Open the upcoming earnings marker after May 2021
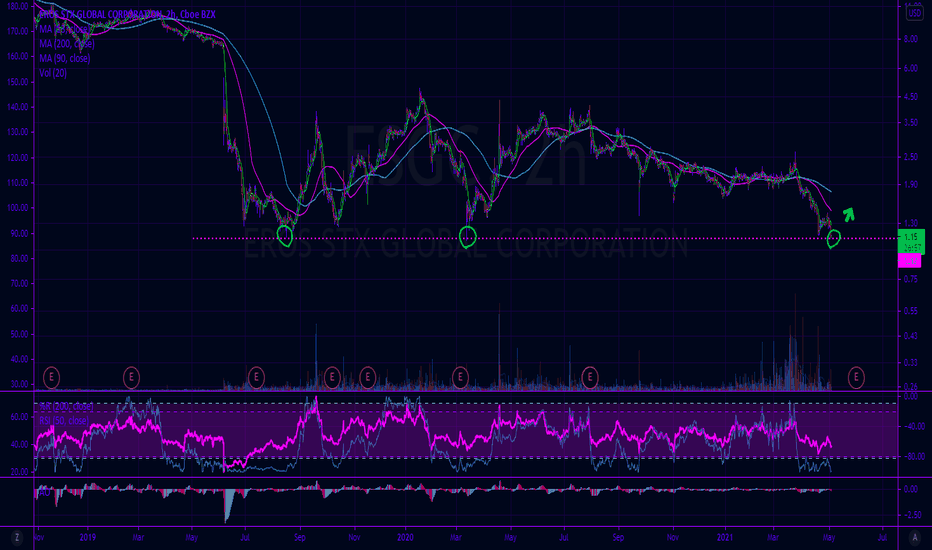Image resolution: width=932 pixels, height=550 pixels. click(x=856, y=377)
